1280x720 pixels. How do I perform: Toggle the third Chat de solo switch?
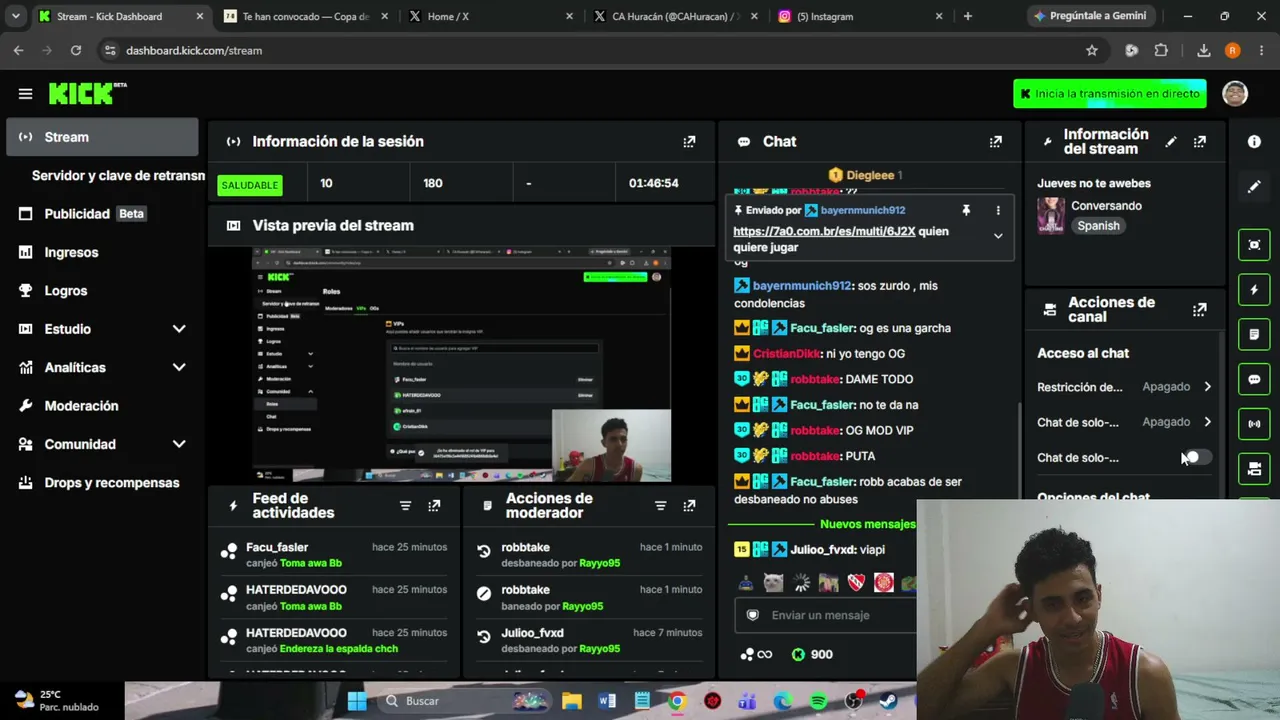coord(1196,457)
